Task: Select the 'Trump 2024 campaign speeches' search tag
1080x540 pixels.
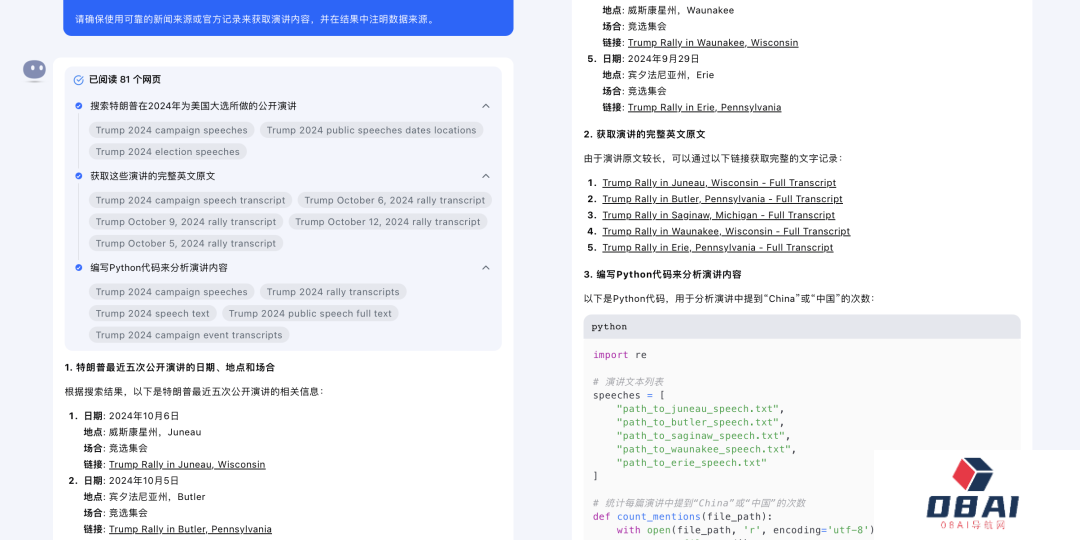Action: tap(171, 130)
